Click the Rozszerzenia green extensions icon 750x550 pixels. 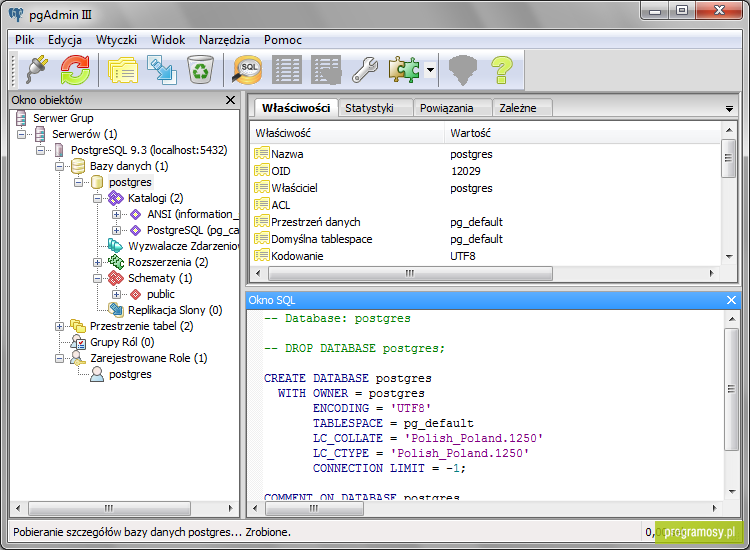[x=116, y=262]
